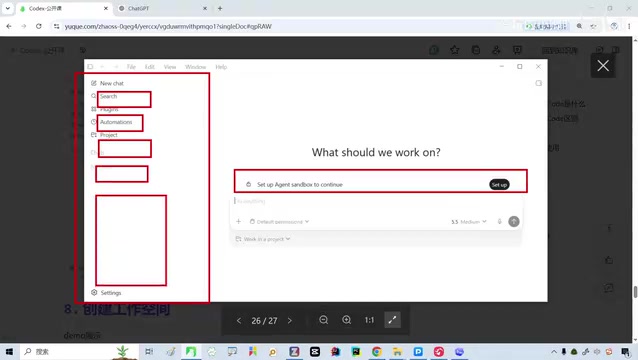Click browser forward arrow

tap(24, 26)
